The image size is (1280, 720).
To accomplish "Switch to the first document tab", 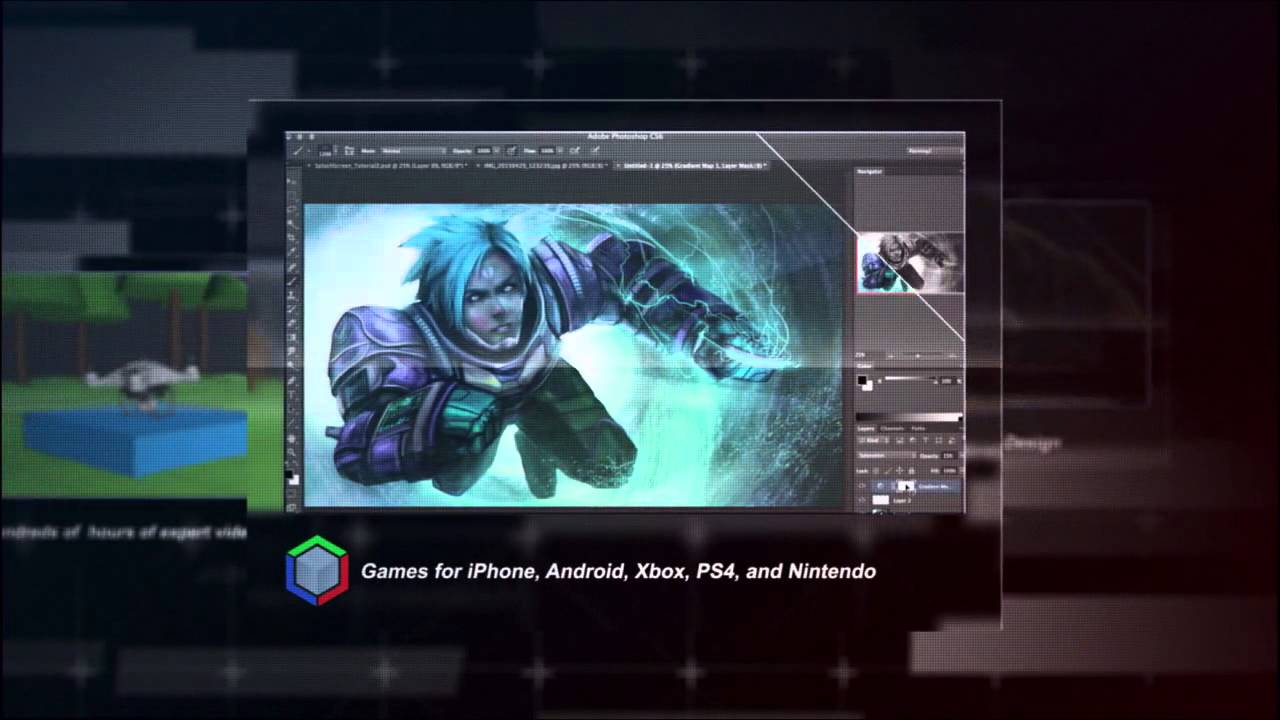I will click(x=388, y=166).
